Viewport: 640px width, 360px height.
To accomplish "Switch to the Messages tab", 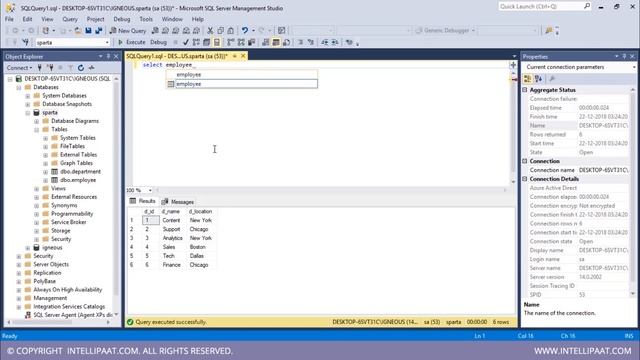I will (178, 202).
